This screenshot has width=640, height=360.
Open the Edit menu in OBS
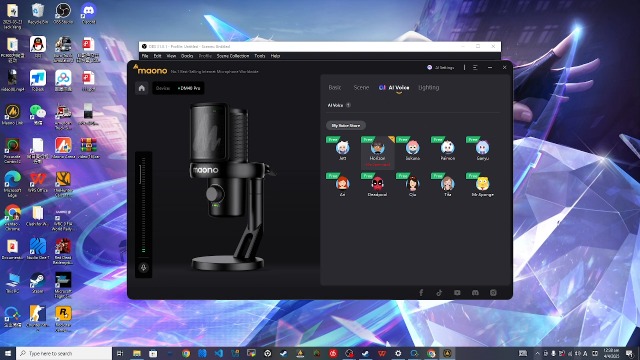click(x=158, y=56)
